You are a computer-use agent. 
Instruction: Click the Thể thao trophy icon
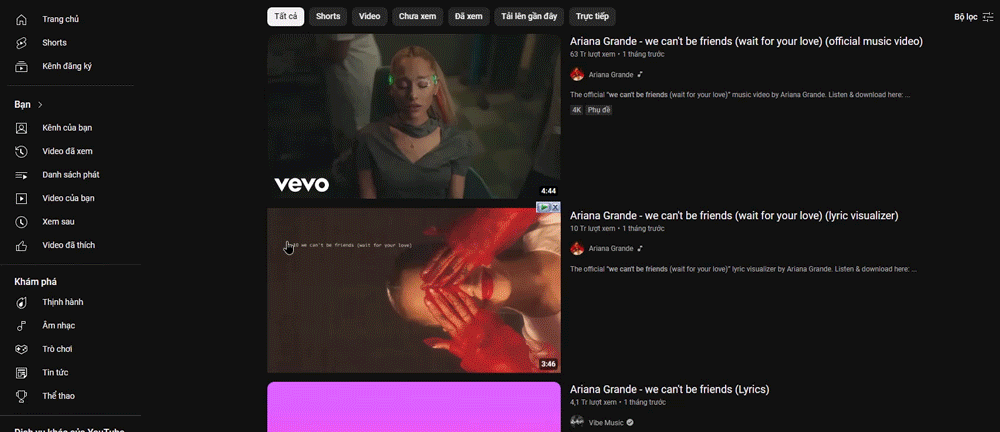[21, 396]
